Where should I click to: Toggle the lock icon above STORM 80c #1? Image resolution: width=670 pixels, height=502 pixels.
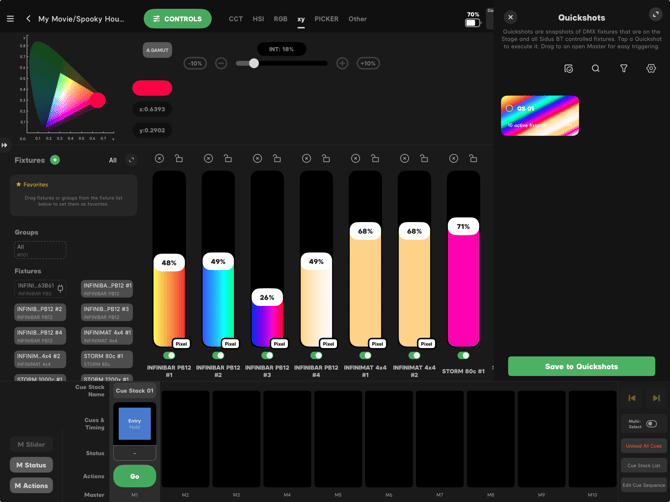click(473, 159)
